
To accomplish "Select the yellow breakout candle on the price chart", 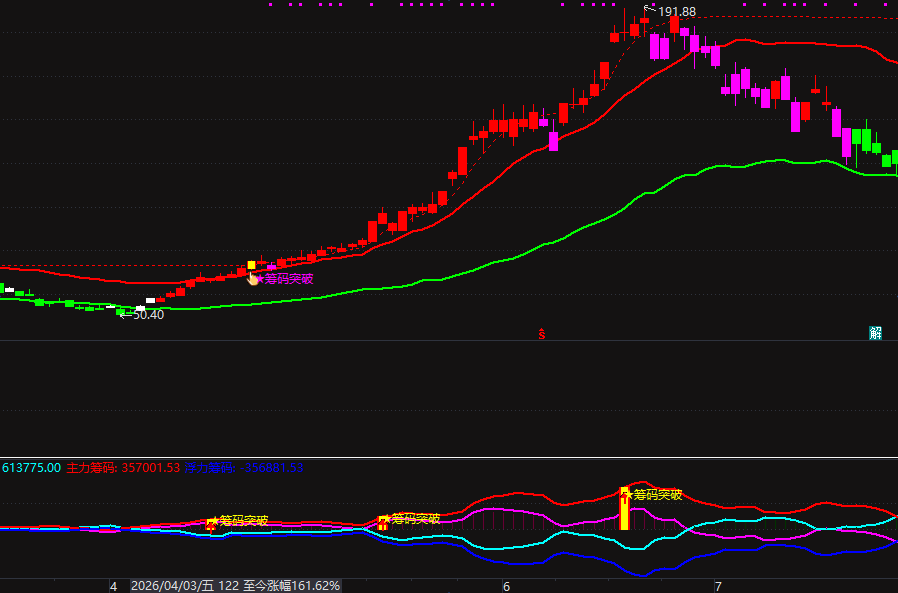I will coord(251,265).
